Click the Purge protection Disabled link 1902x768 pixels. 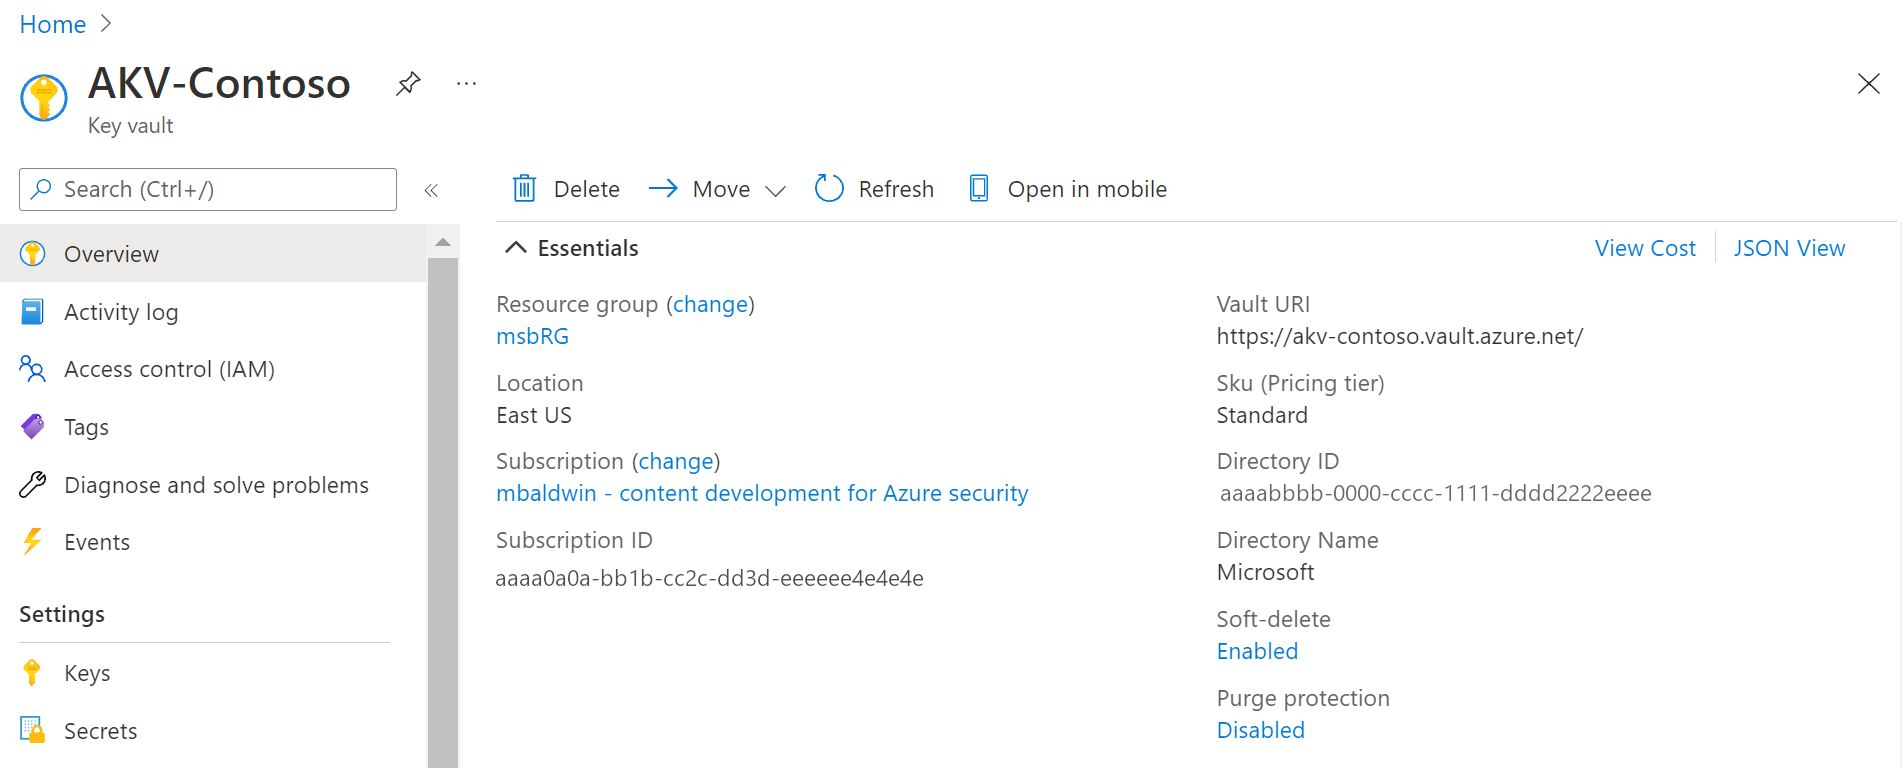tap(1260, 731)
